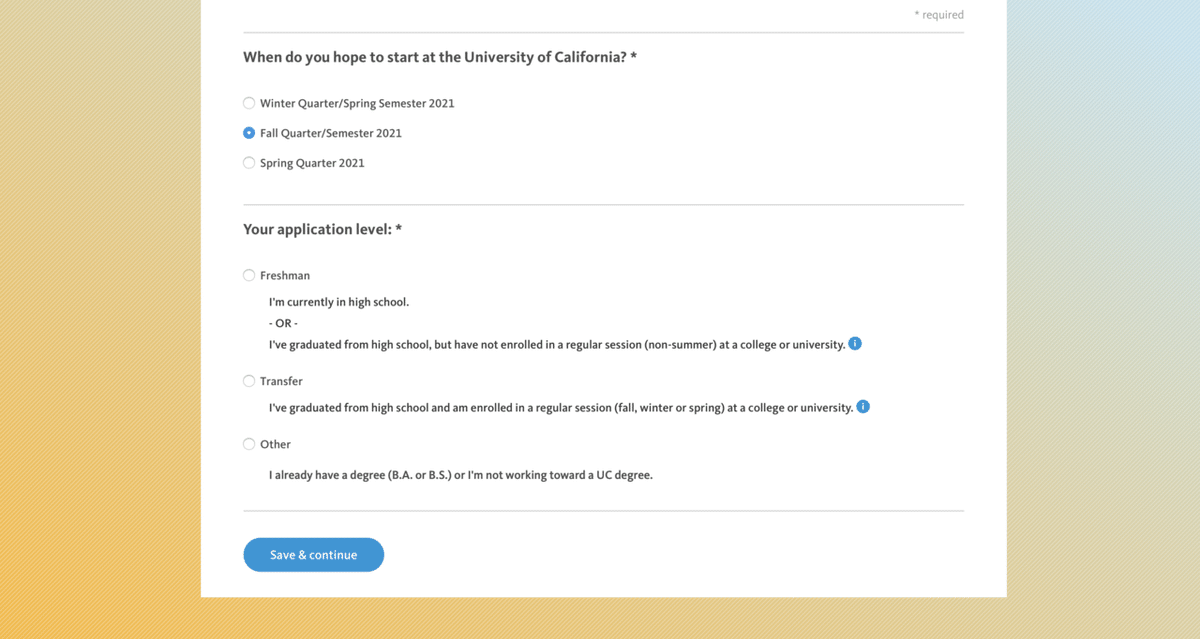Click "I'm currently in high school." text
1200x639 pixels.
[x=339, y=302]
